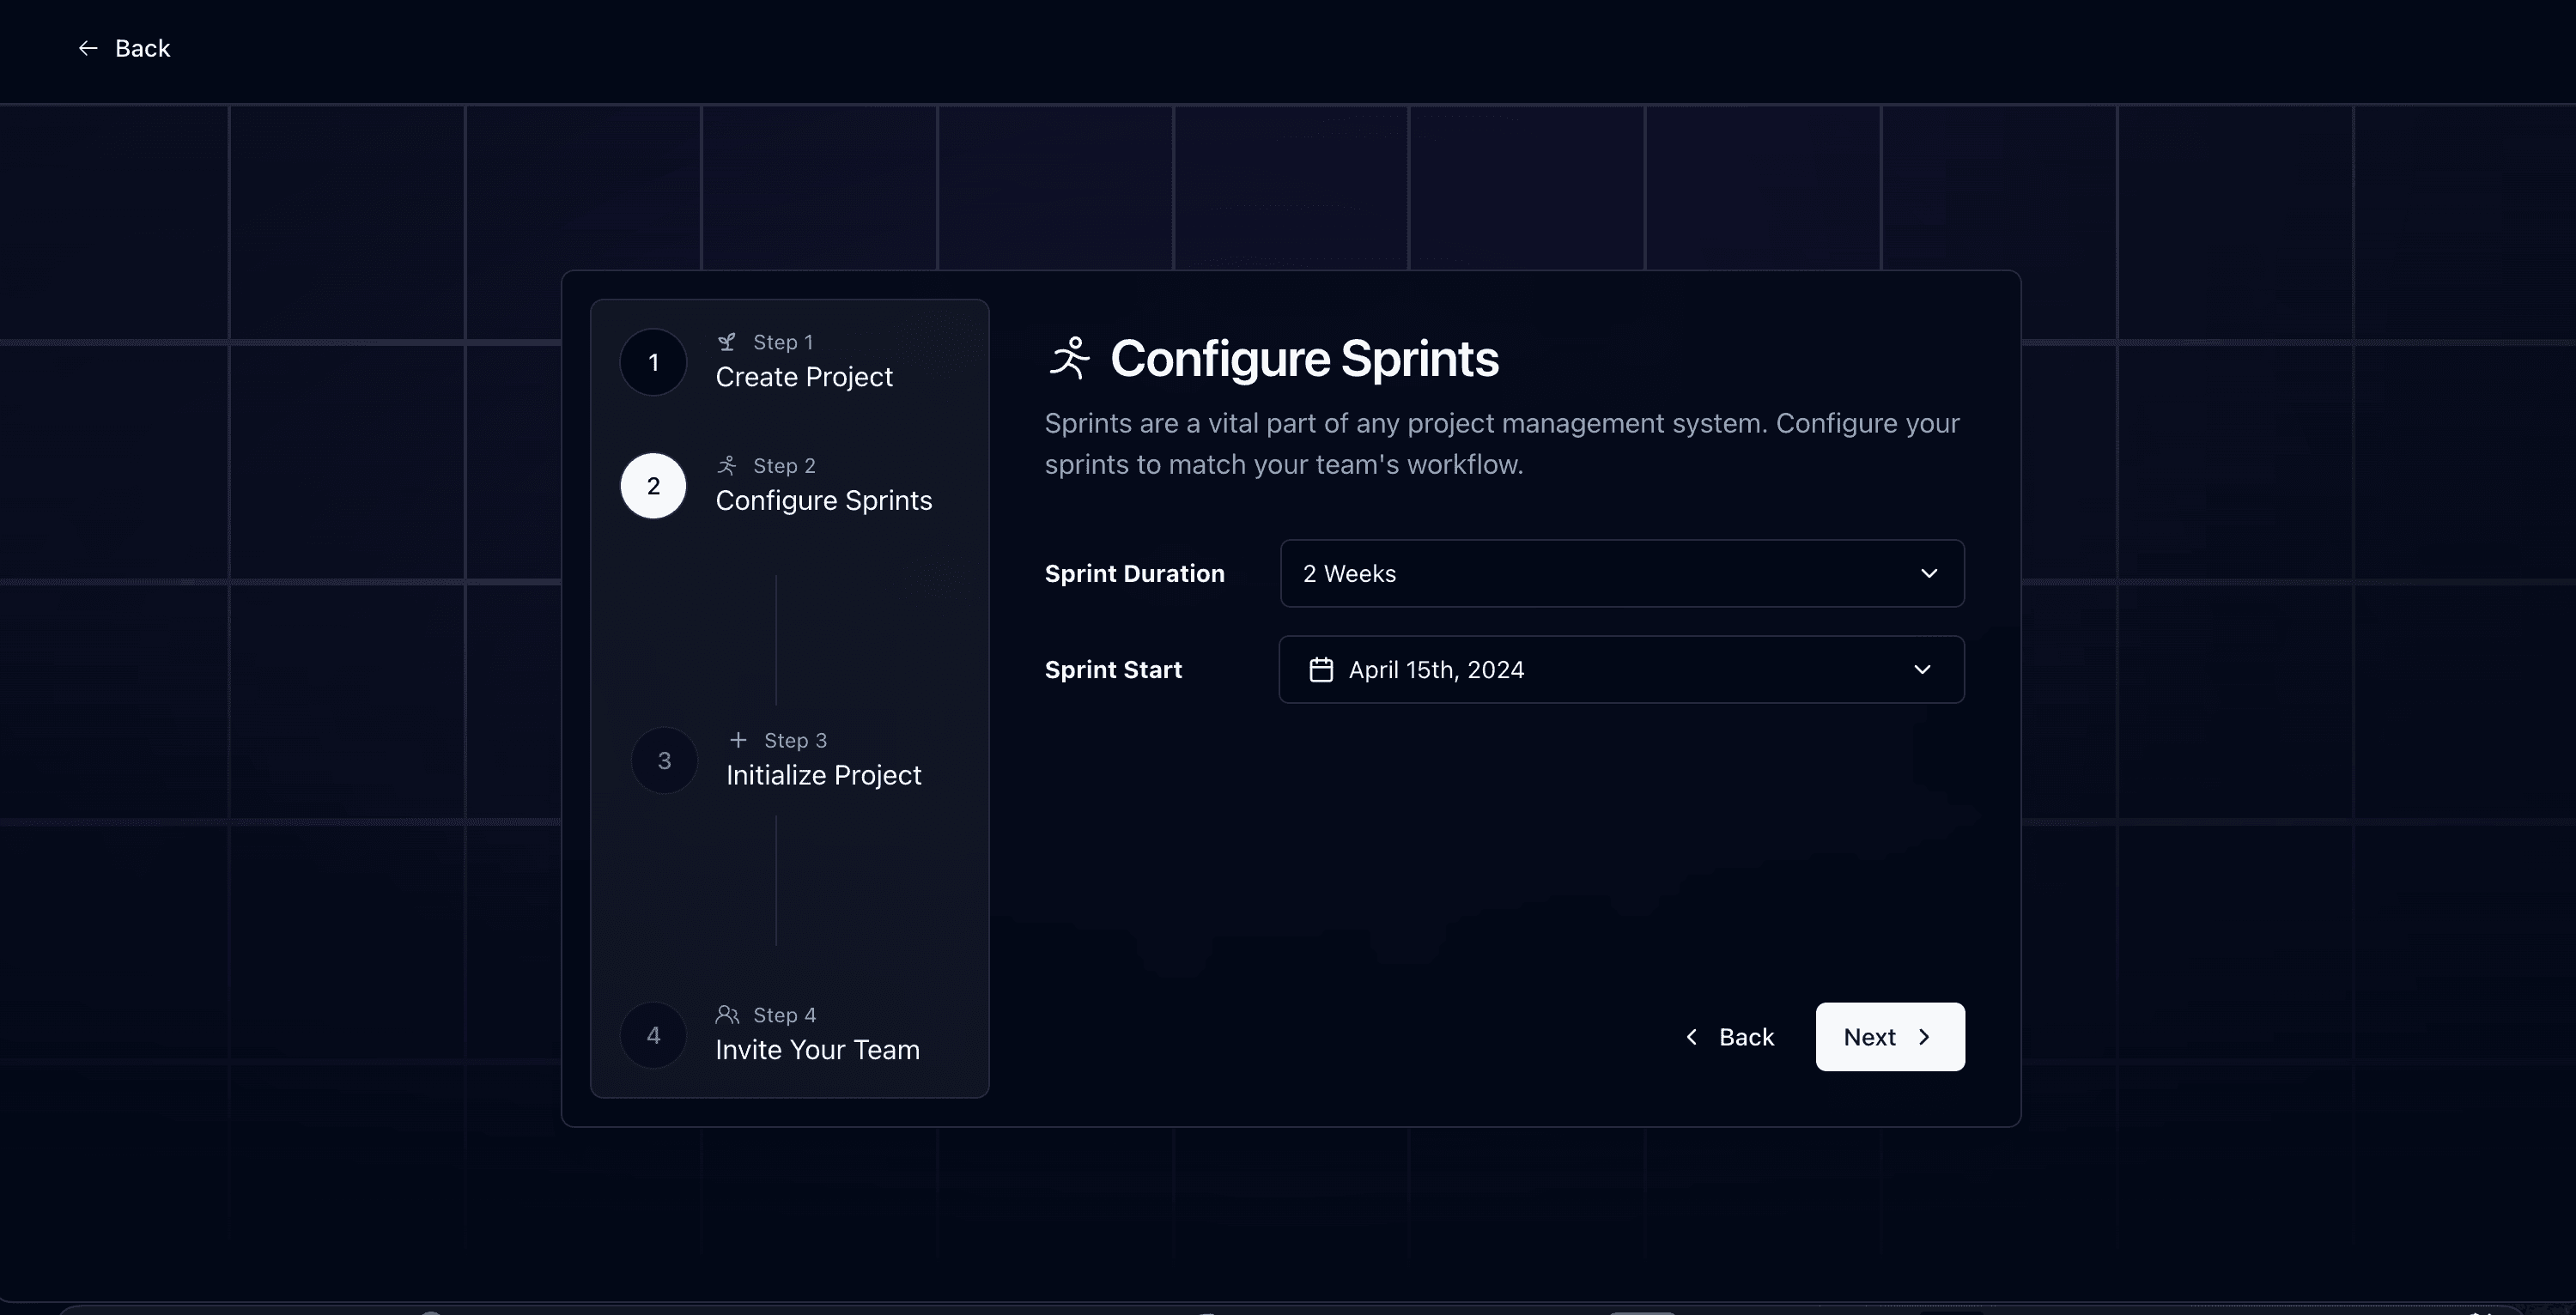
Task: Click the Sprint Start label
Action: click(1113, 670)
